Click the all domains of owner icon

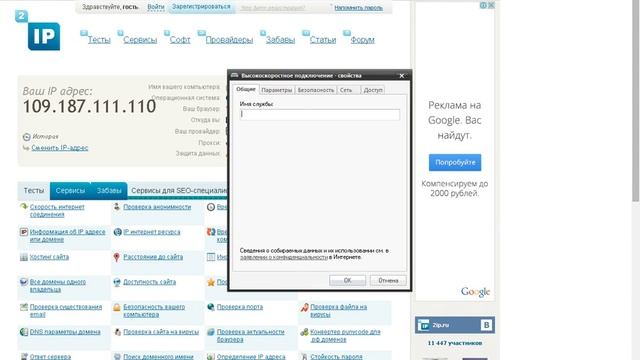point(24,282)
